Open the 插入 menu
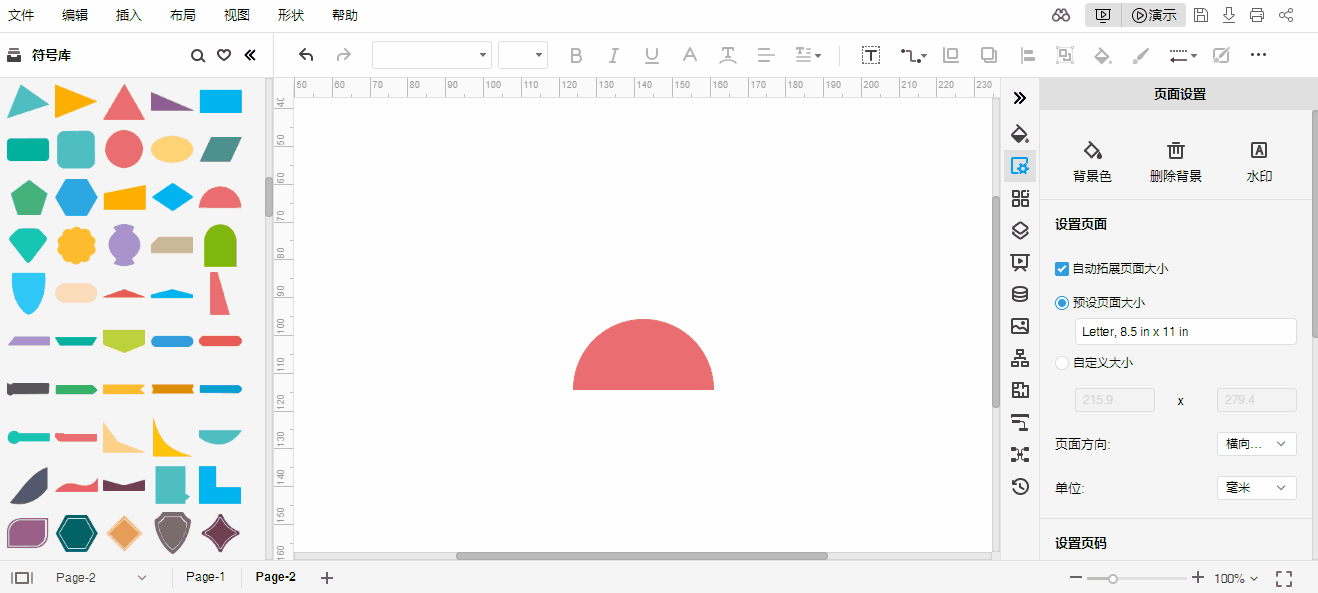 coord(129,15)
